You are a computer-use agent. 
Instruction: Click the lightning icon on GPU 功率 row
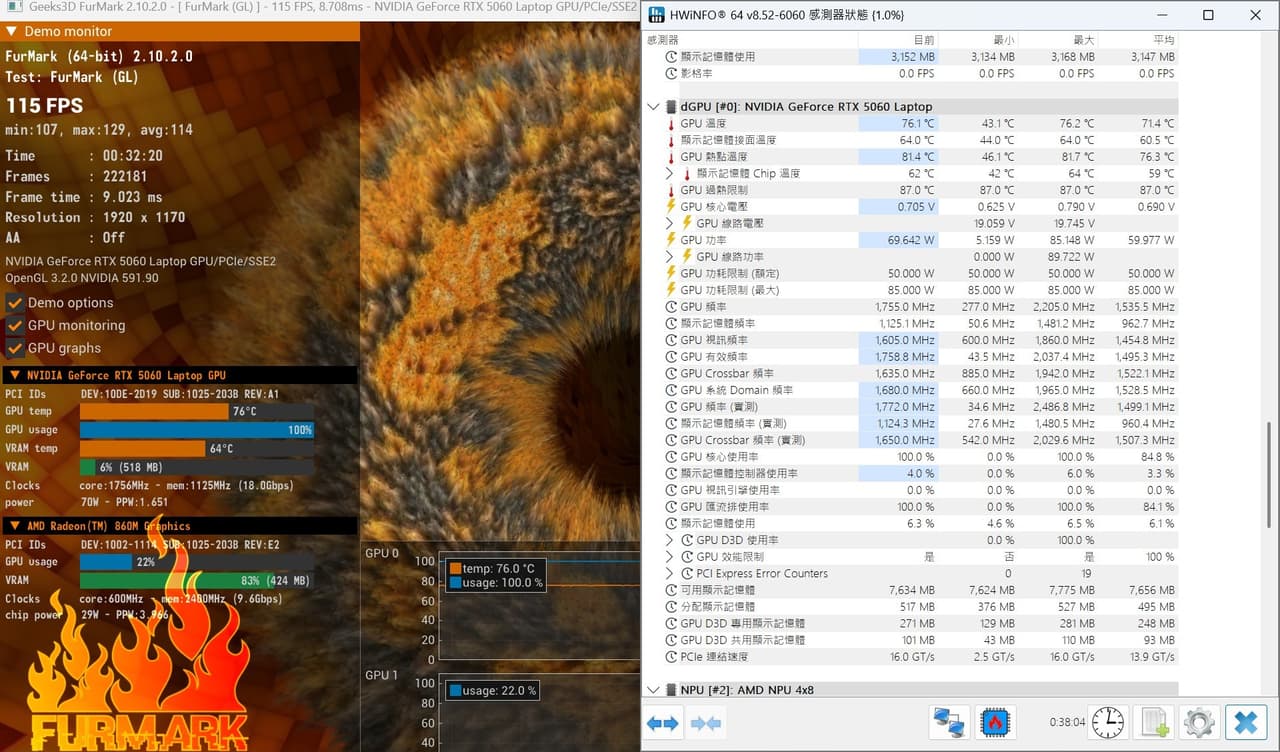672,240
